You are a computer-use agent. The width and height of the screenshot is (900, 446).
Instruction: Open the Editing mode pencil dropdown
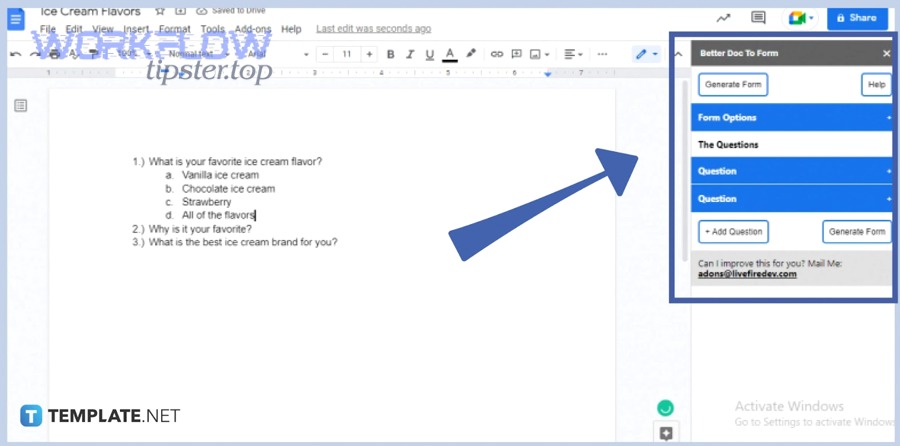pos(646,55)
